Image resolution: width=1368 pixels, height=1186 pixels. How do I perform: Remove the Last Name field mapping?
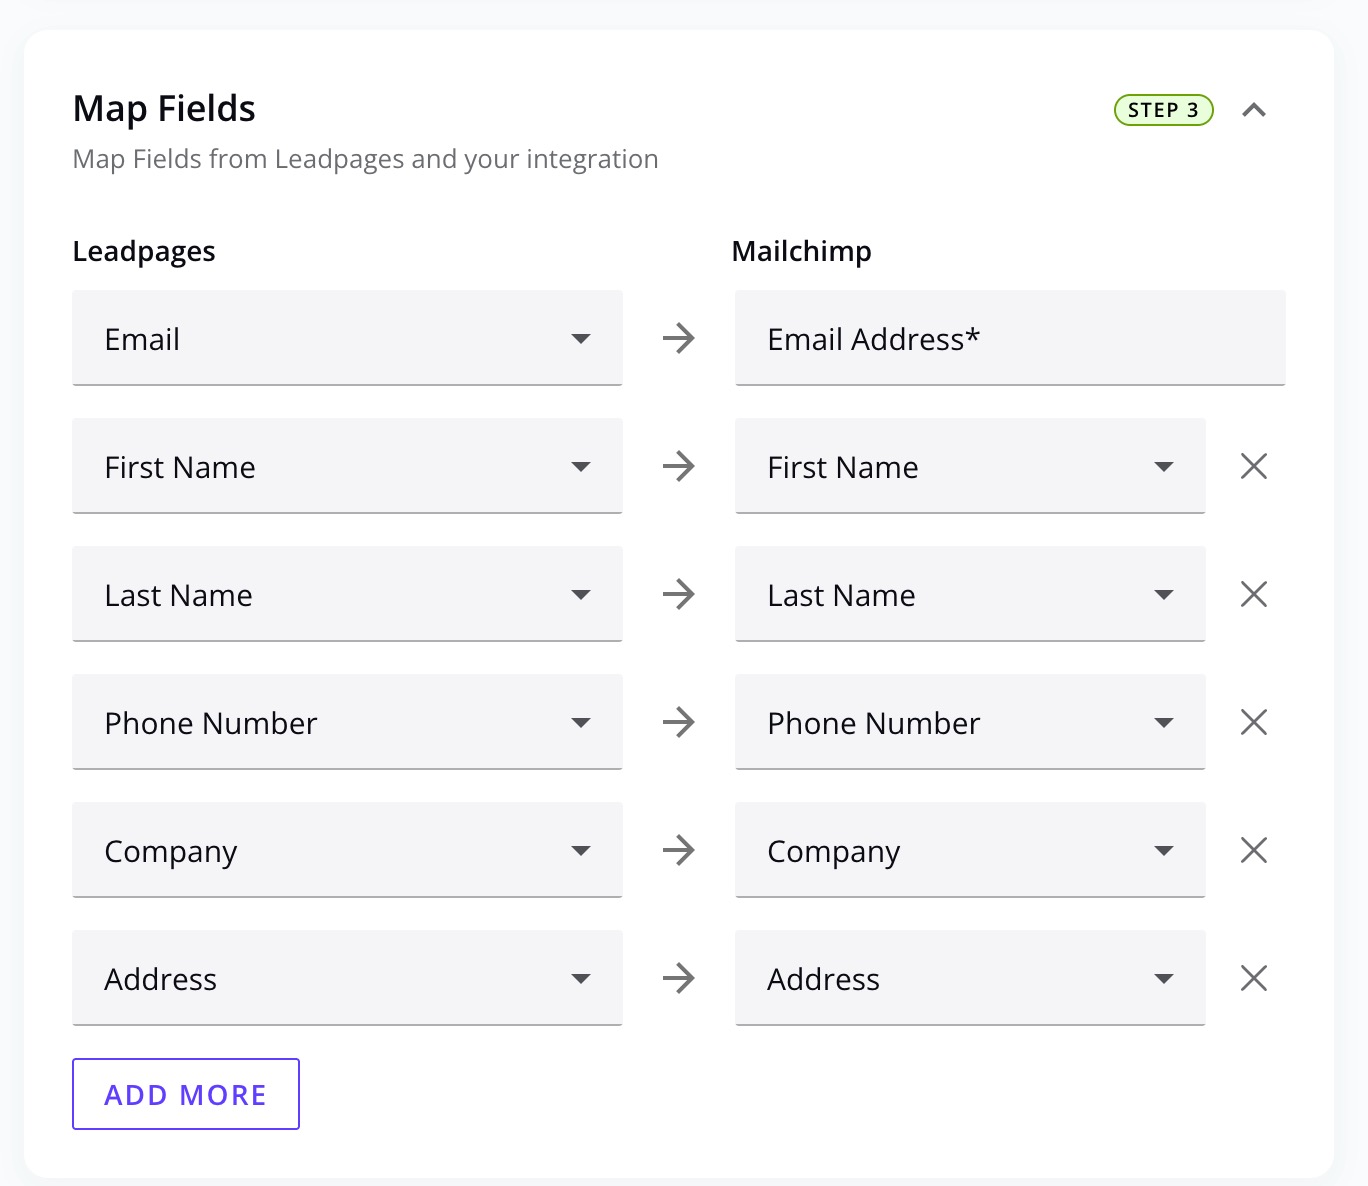pyautogui.click(x=1253, y=594)
